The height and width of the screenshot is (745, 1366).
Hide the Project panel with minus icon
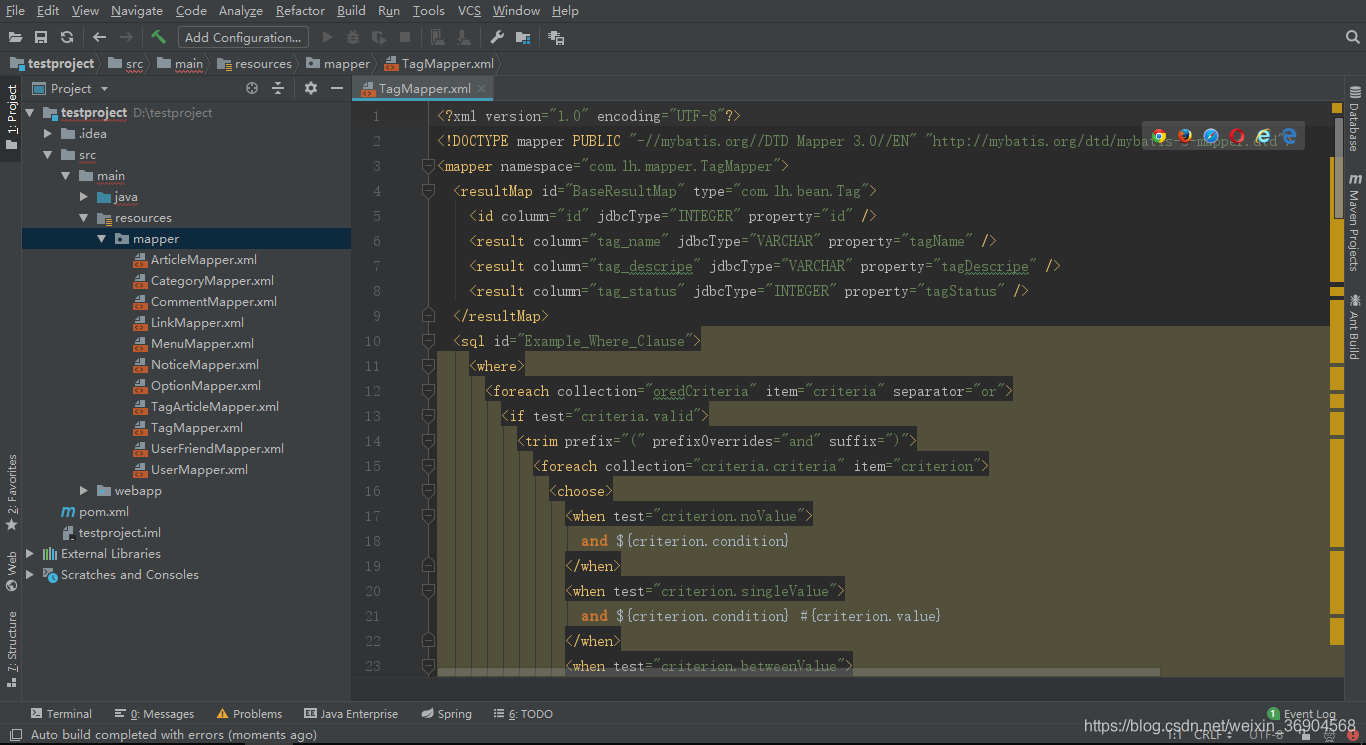[x=337, y=88]
